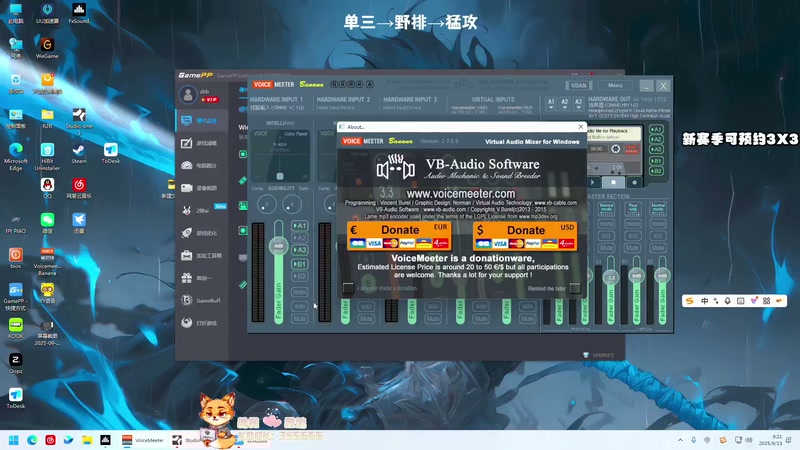Toggle A1 bus on Hardware Input 1 strip
Image resolution: width=800 pixels, height=450 pixels.
tap(299, 226)
